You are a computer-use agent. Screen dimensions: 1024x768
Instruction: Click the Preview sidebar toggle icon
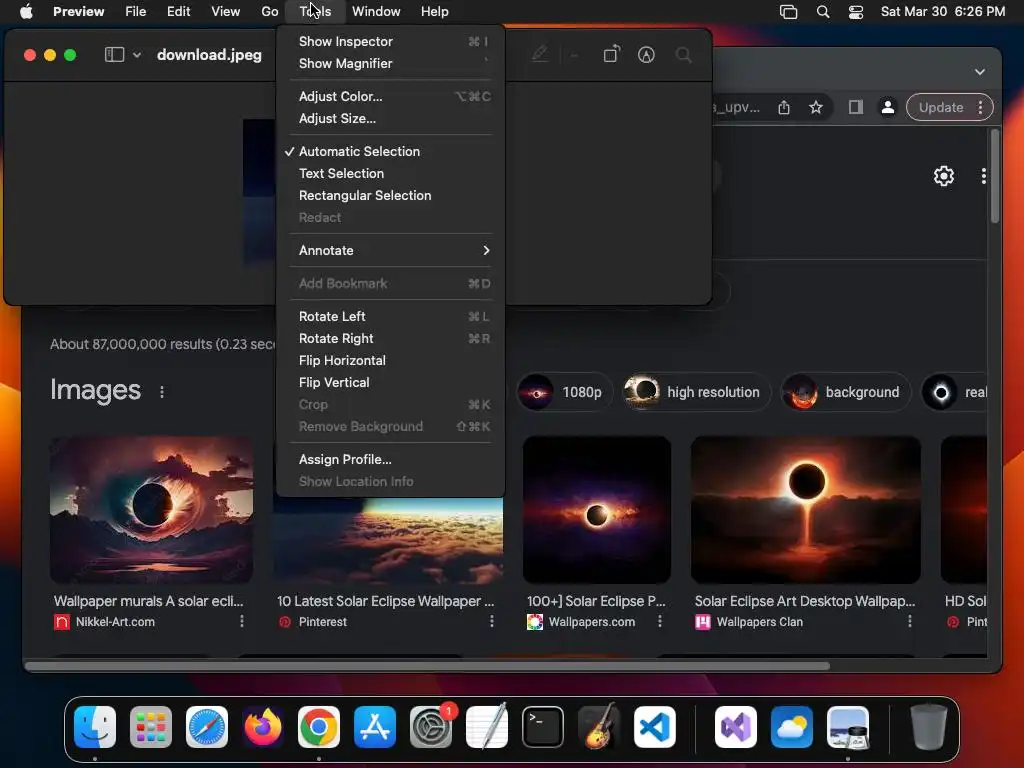click(x=114, y=55)
